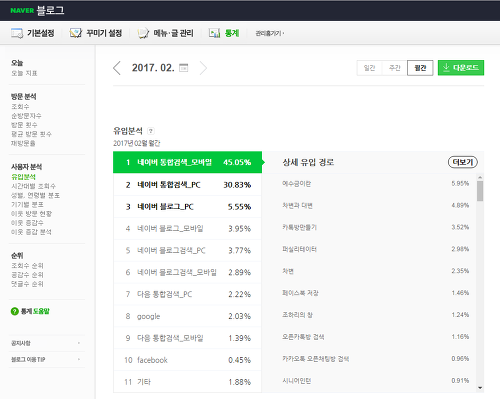Open 이웃 증감수 in sidebar
Viewport: 500px width, 399px height.
(27, 223)
